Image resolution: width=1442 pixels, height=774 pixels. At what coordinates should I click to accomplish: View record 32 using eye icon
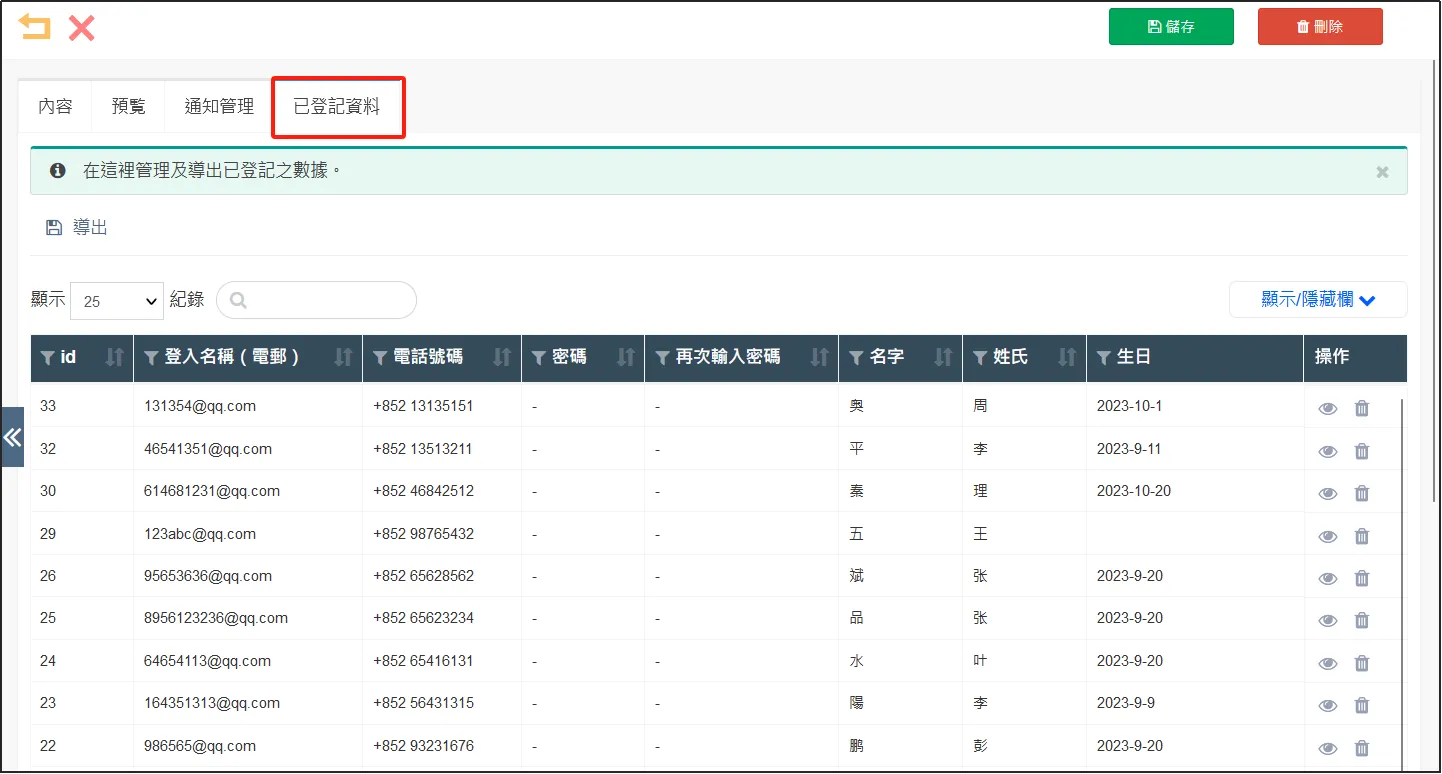(x=1327, y=451)
